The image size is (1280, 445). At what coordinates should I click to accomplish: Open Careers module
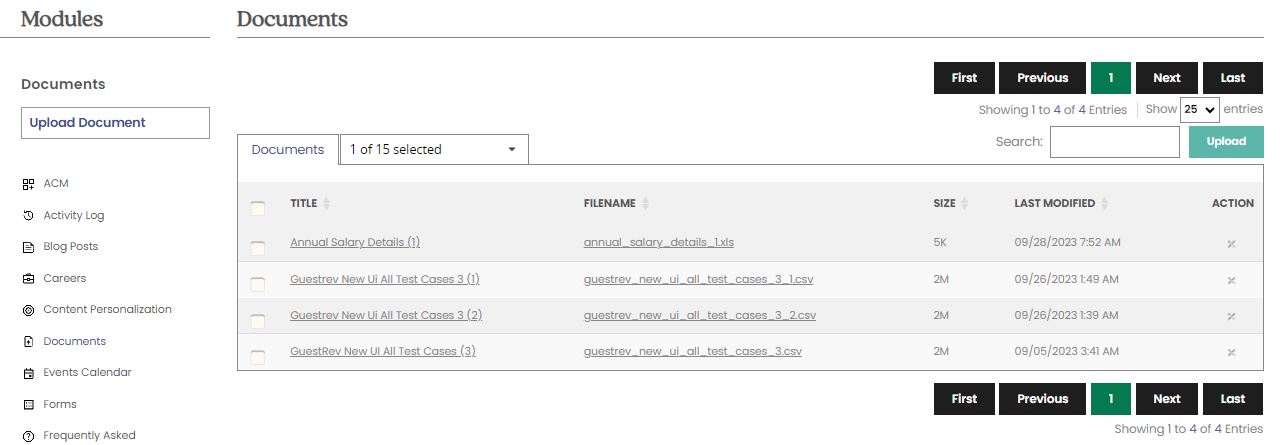pyautogui.click(x=65, y=278)
